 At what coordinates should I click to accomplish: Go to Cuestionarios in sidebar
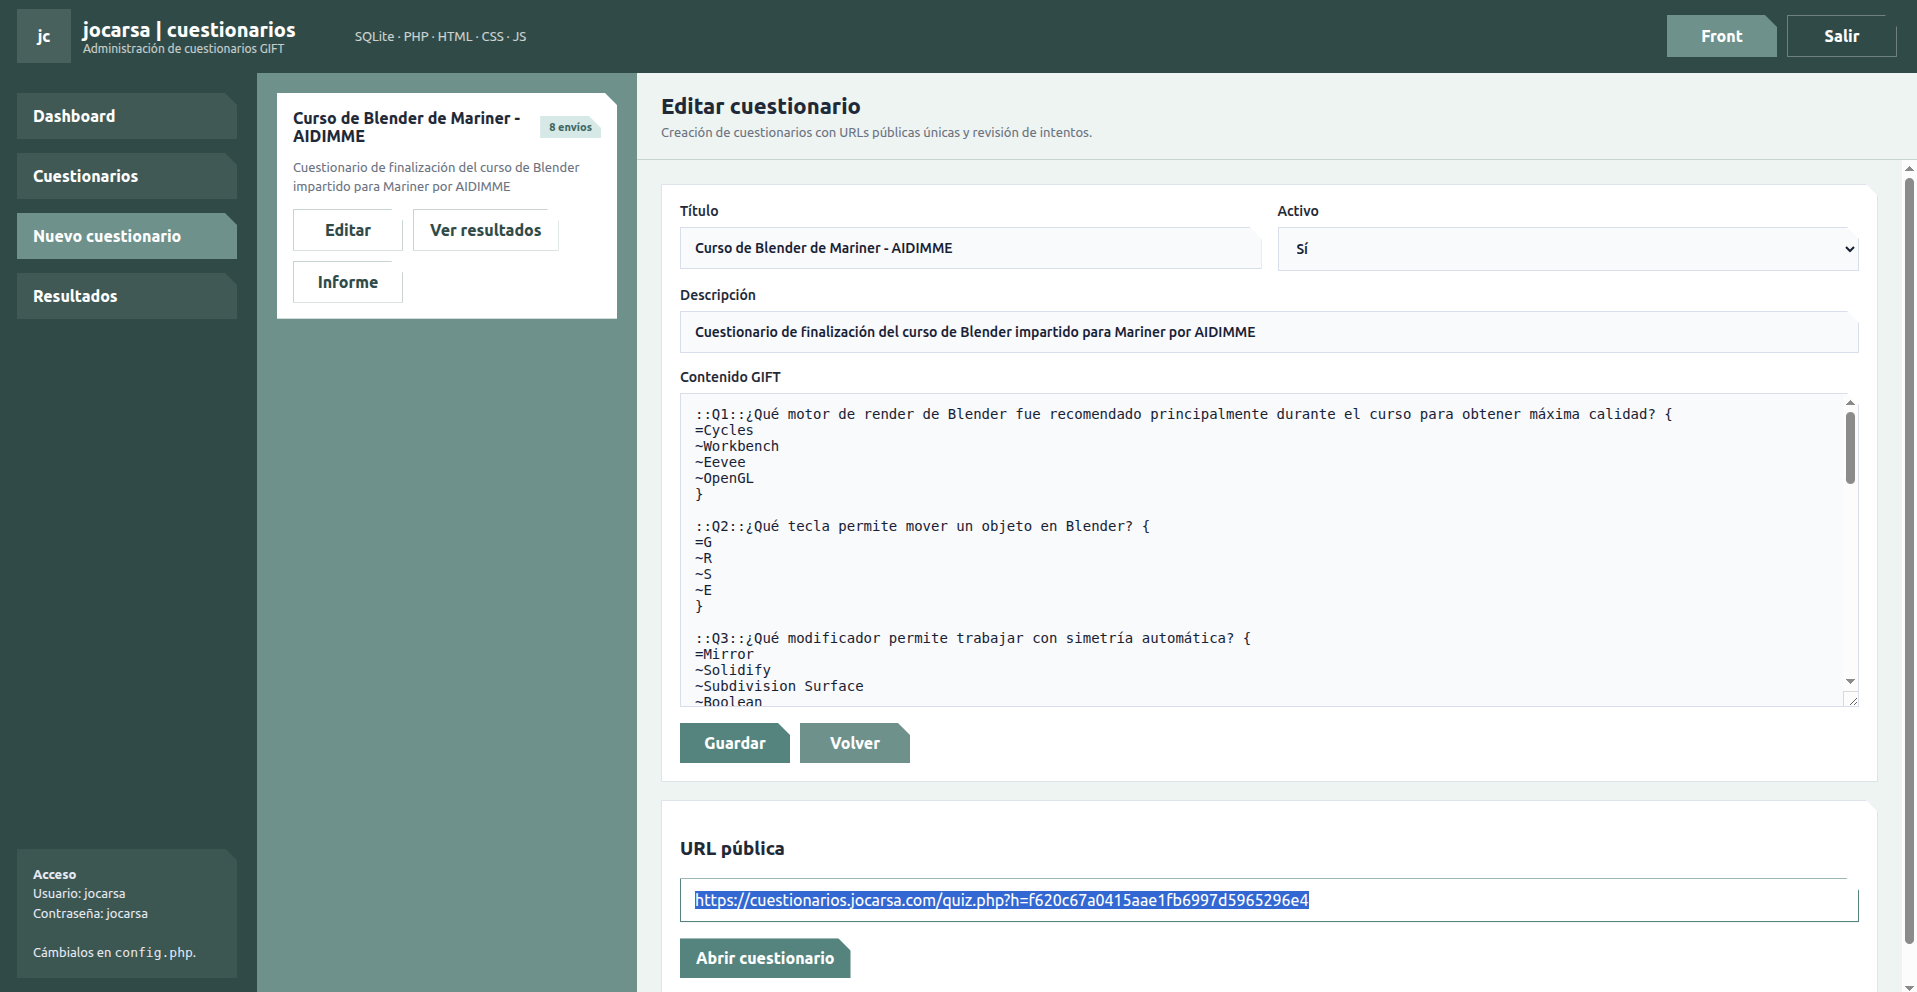(x=127, y=176)
